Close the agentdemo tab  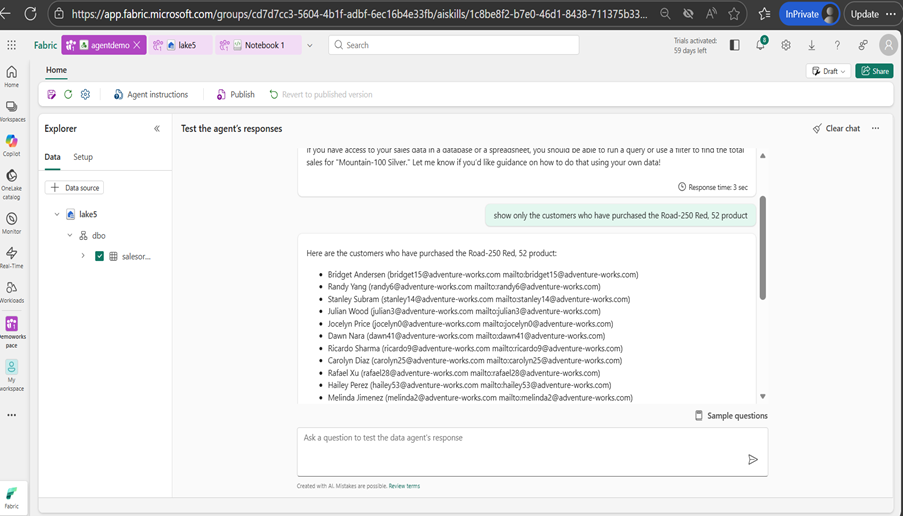point(136,45)
